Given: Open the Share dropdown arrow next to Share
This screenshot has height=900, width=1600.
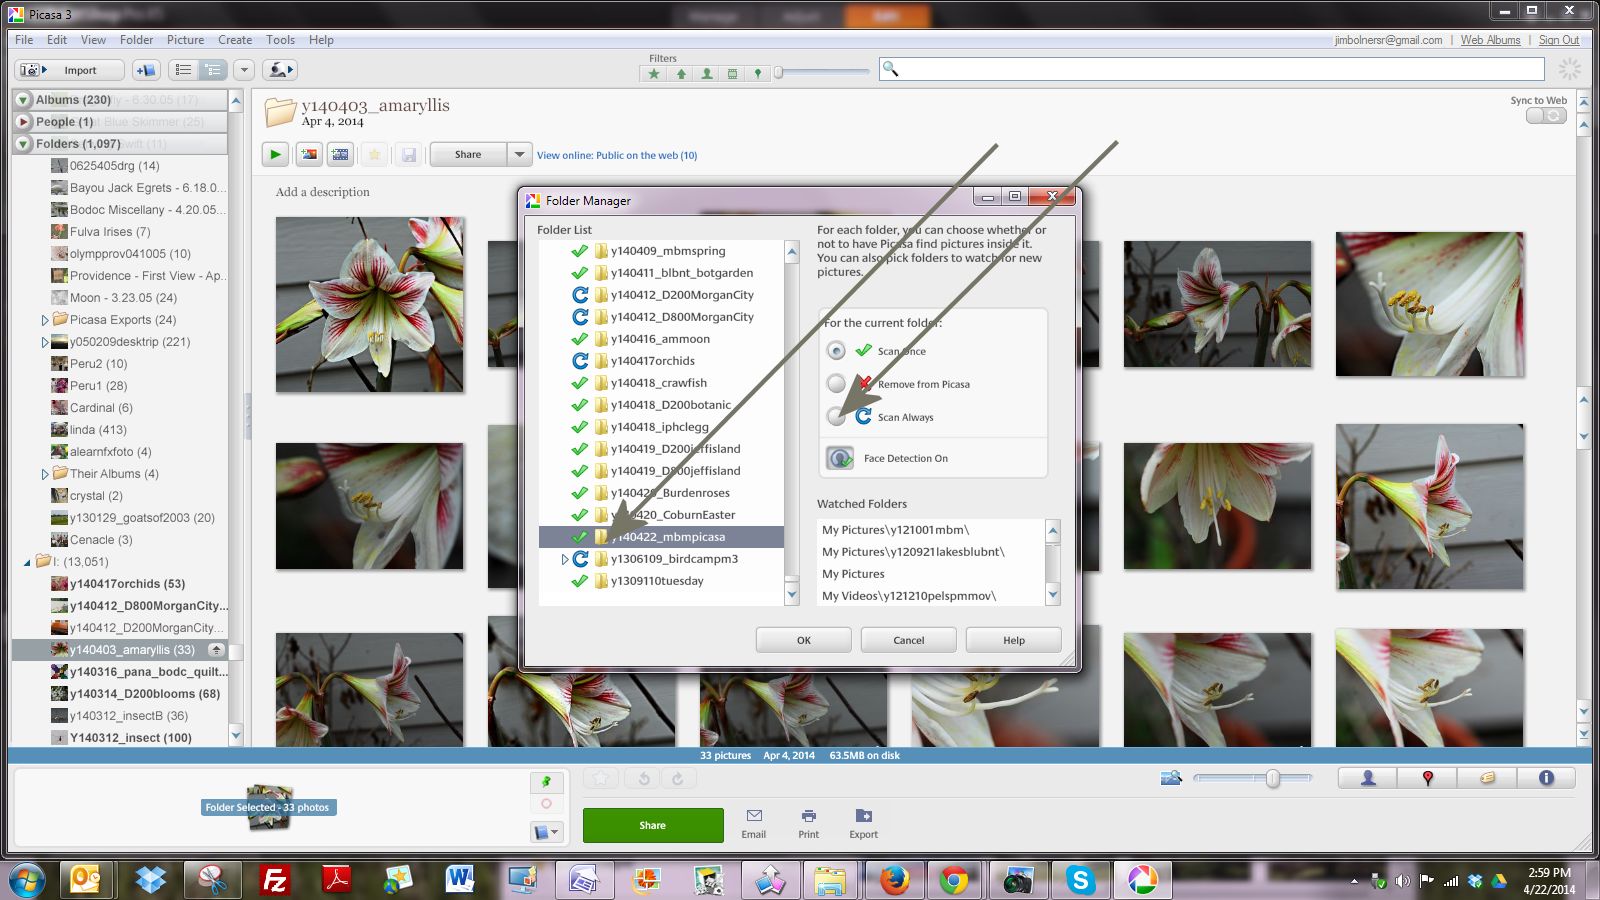Looking at the screenshot, I should pyautogui.click(x=518, y=154).
